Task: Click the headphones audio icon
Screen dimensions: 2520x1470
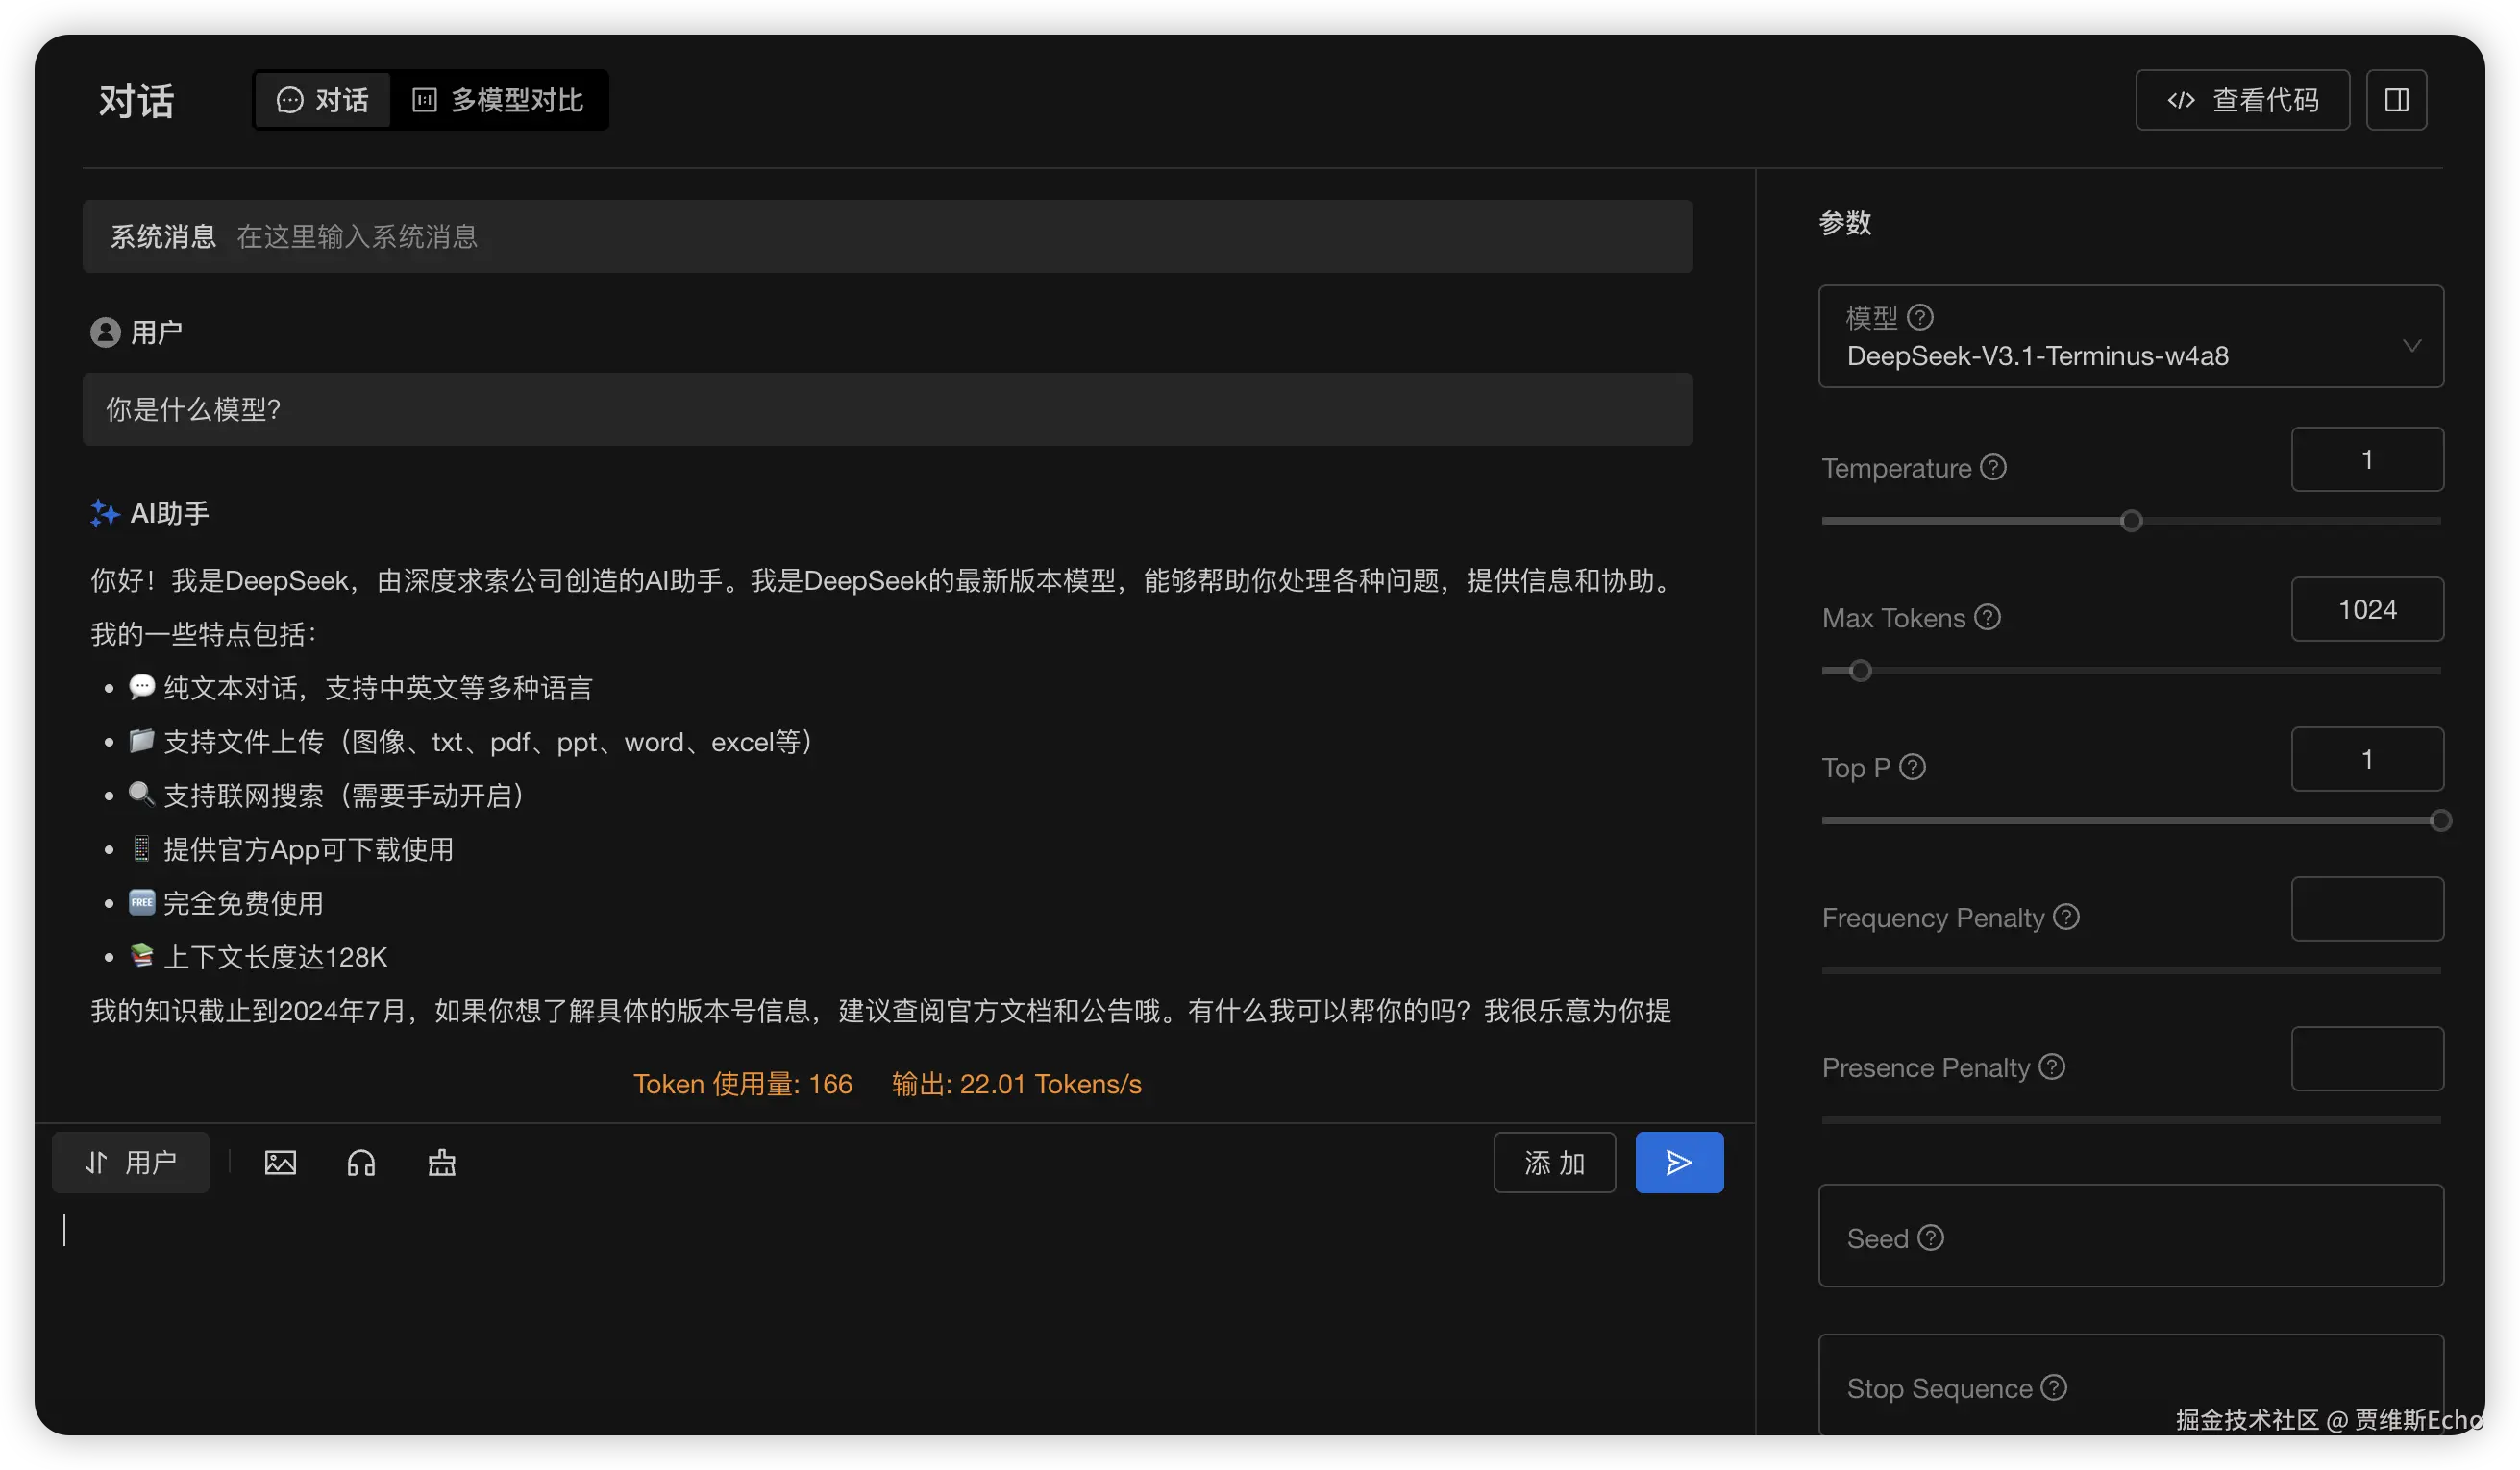Action: coord(361,1162)
